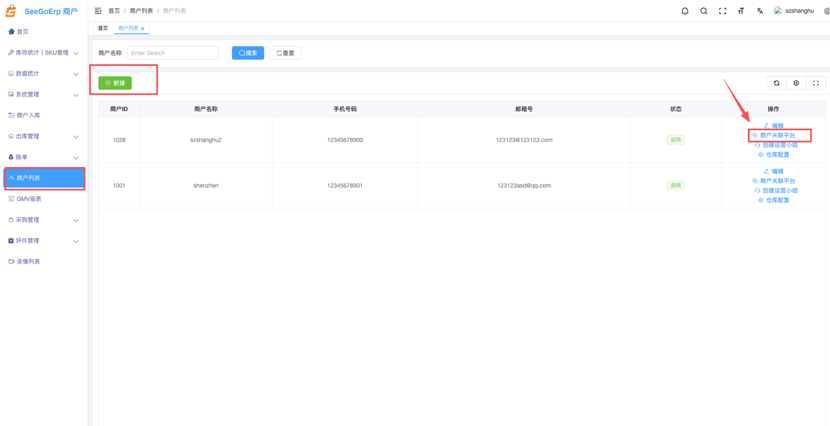Select GMV报表 in the sidebar
The image size is (830, 426).
tap(29, 199)
